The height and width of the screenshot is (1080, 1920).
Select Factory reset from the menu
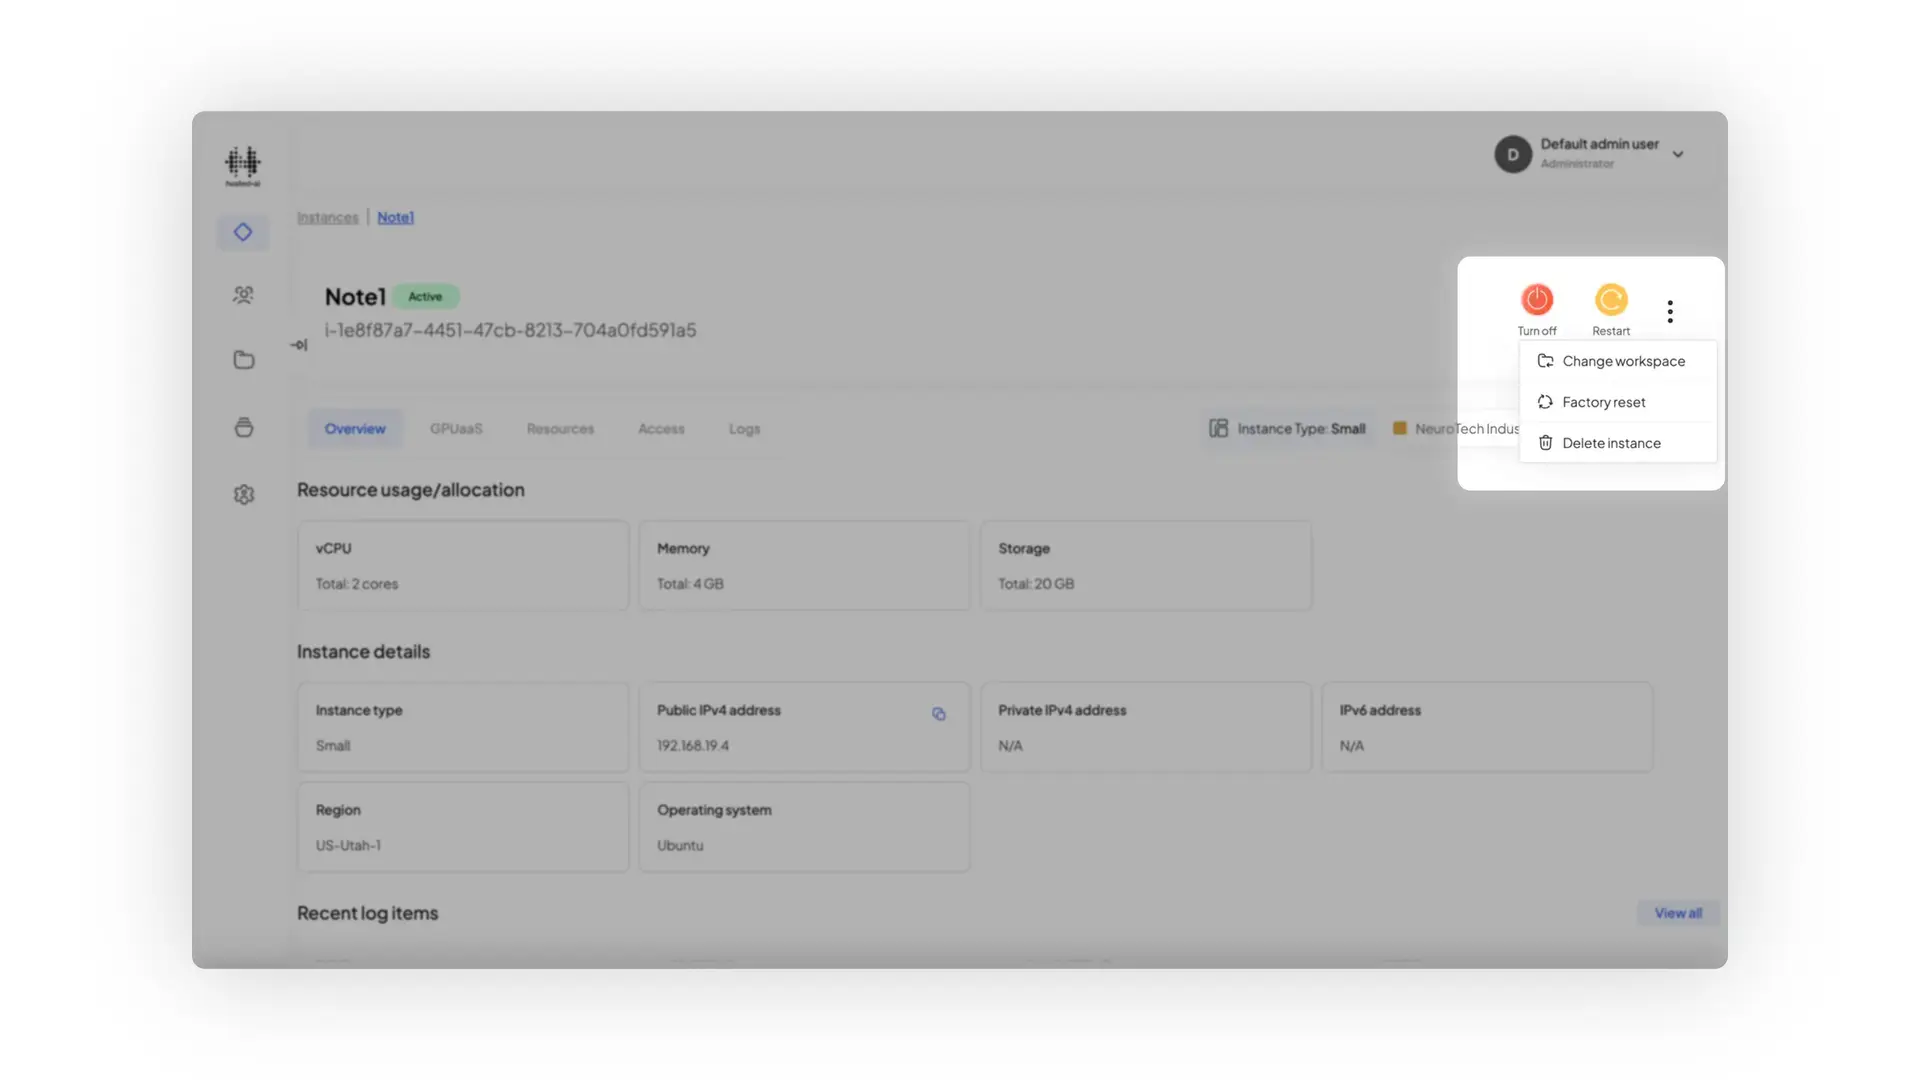[1604, 401]
